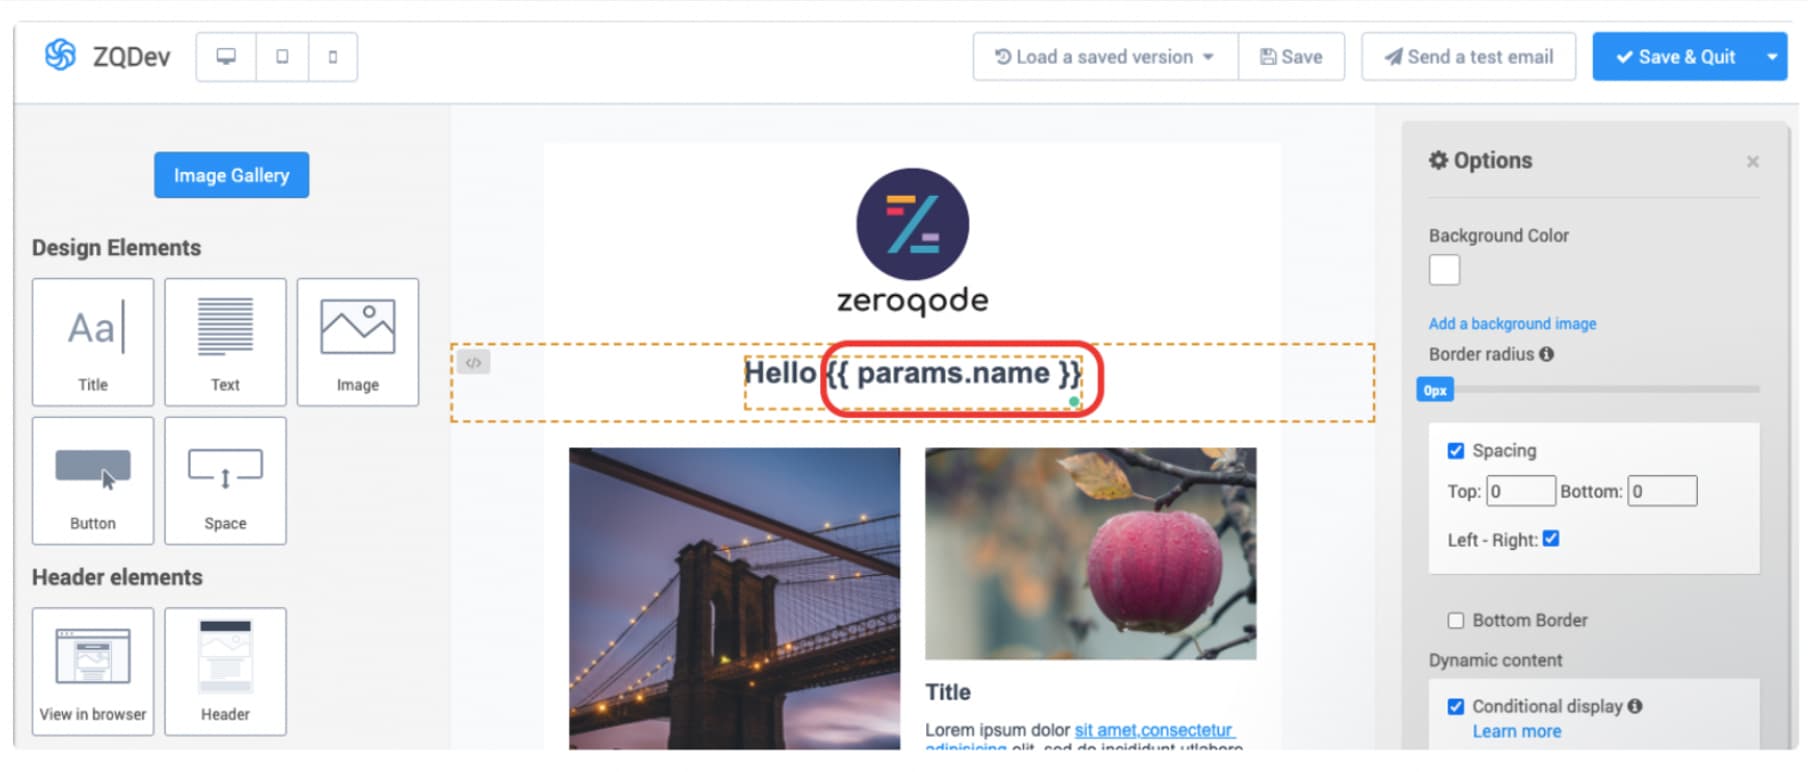This screenshot has width=1808, height=772.
Task: Expand the Save & Quit arrow menu
Action: (x=1772, y=57)
